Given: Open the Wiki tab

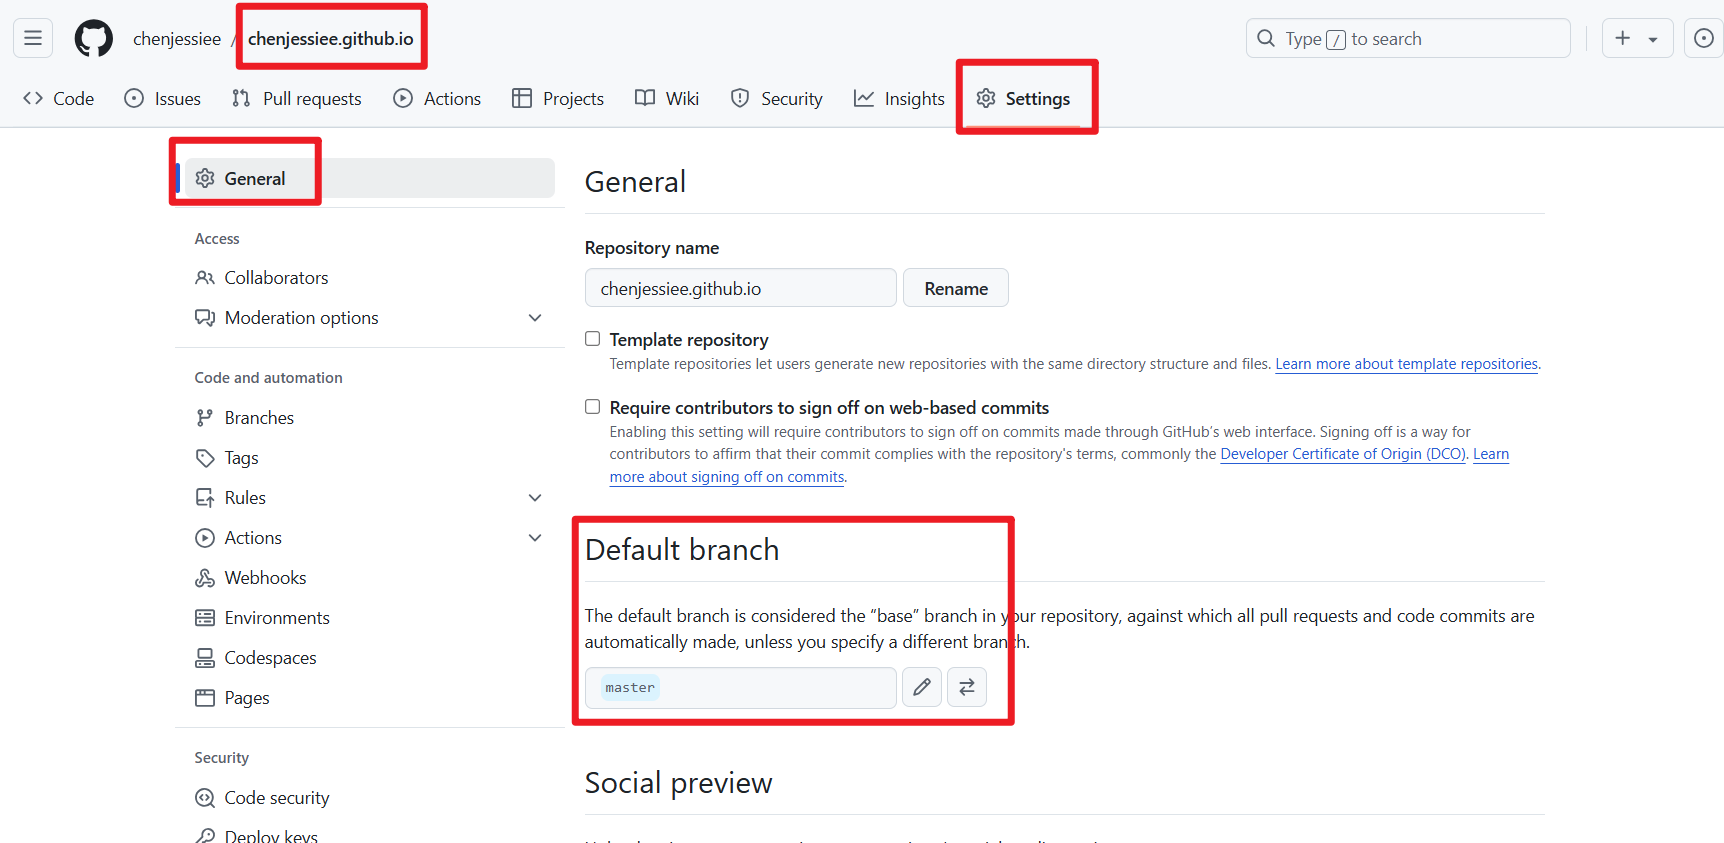Looking at the screenshot, I should (667, 98).
